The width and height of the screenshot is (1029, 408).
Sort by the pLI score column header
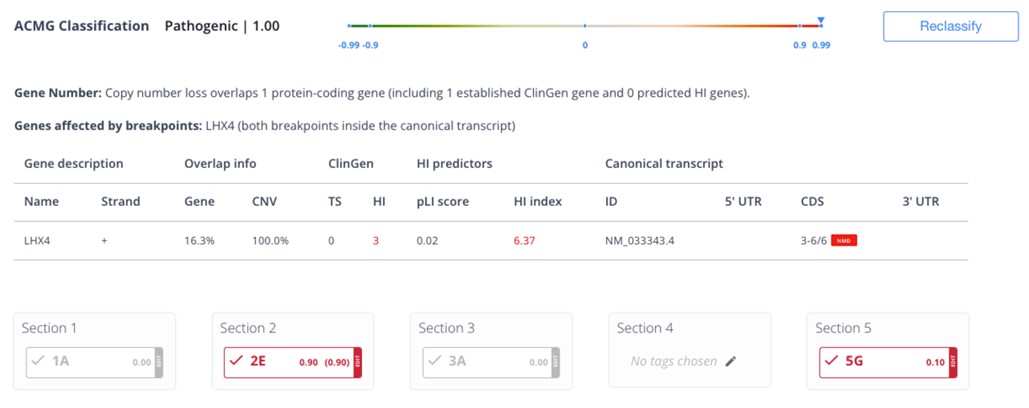point(440,201)
